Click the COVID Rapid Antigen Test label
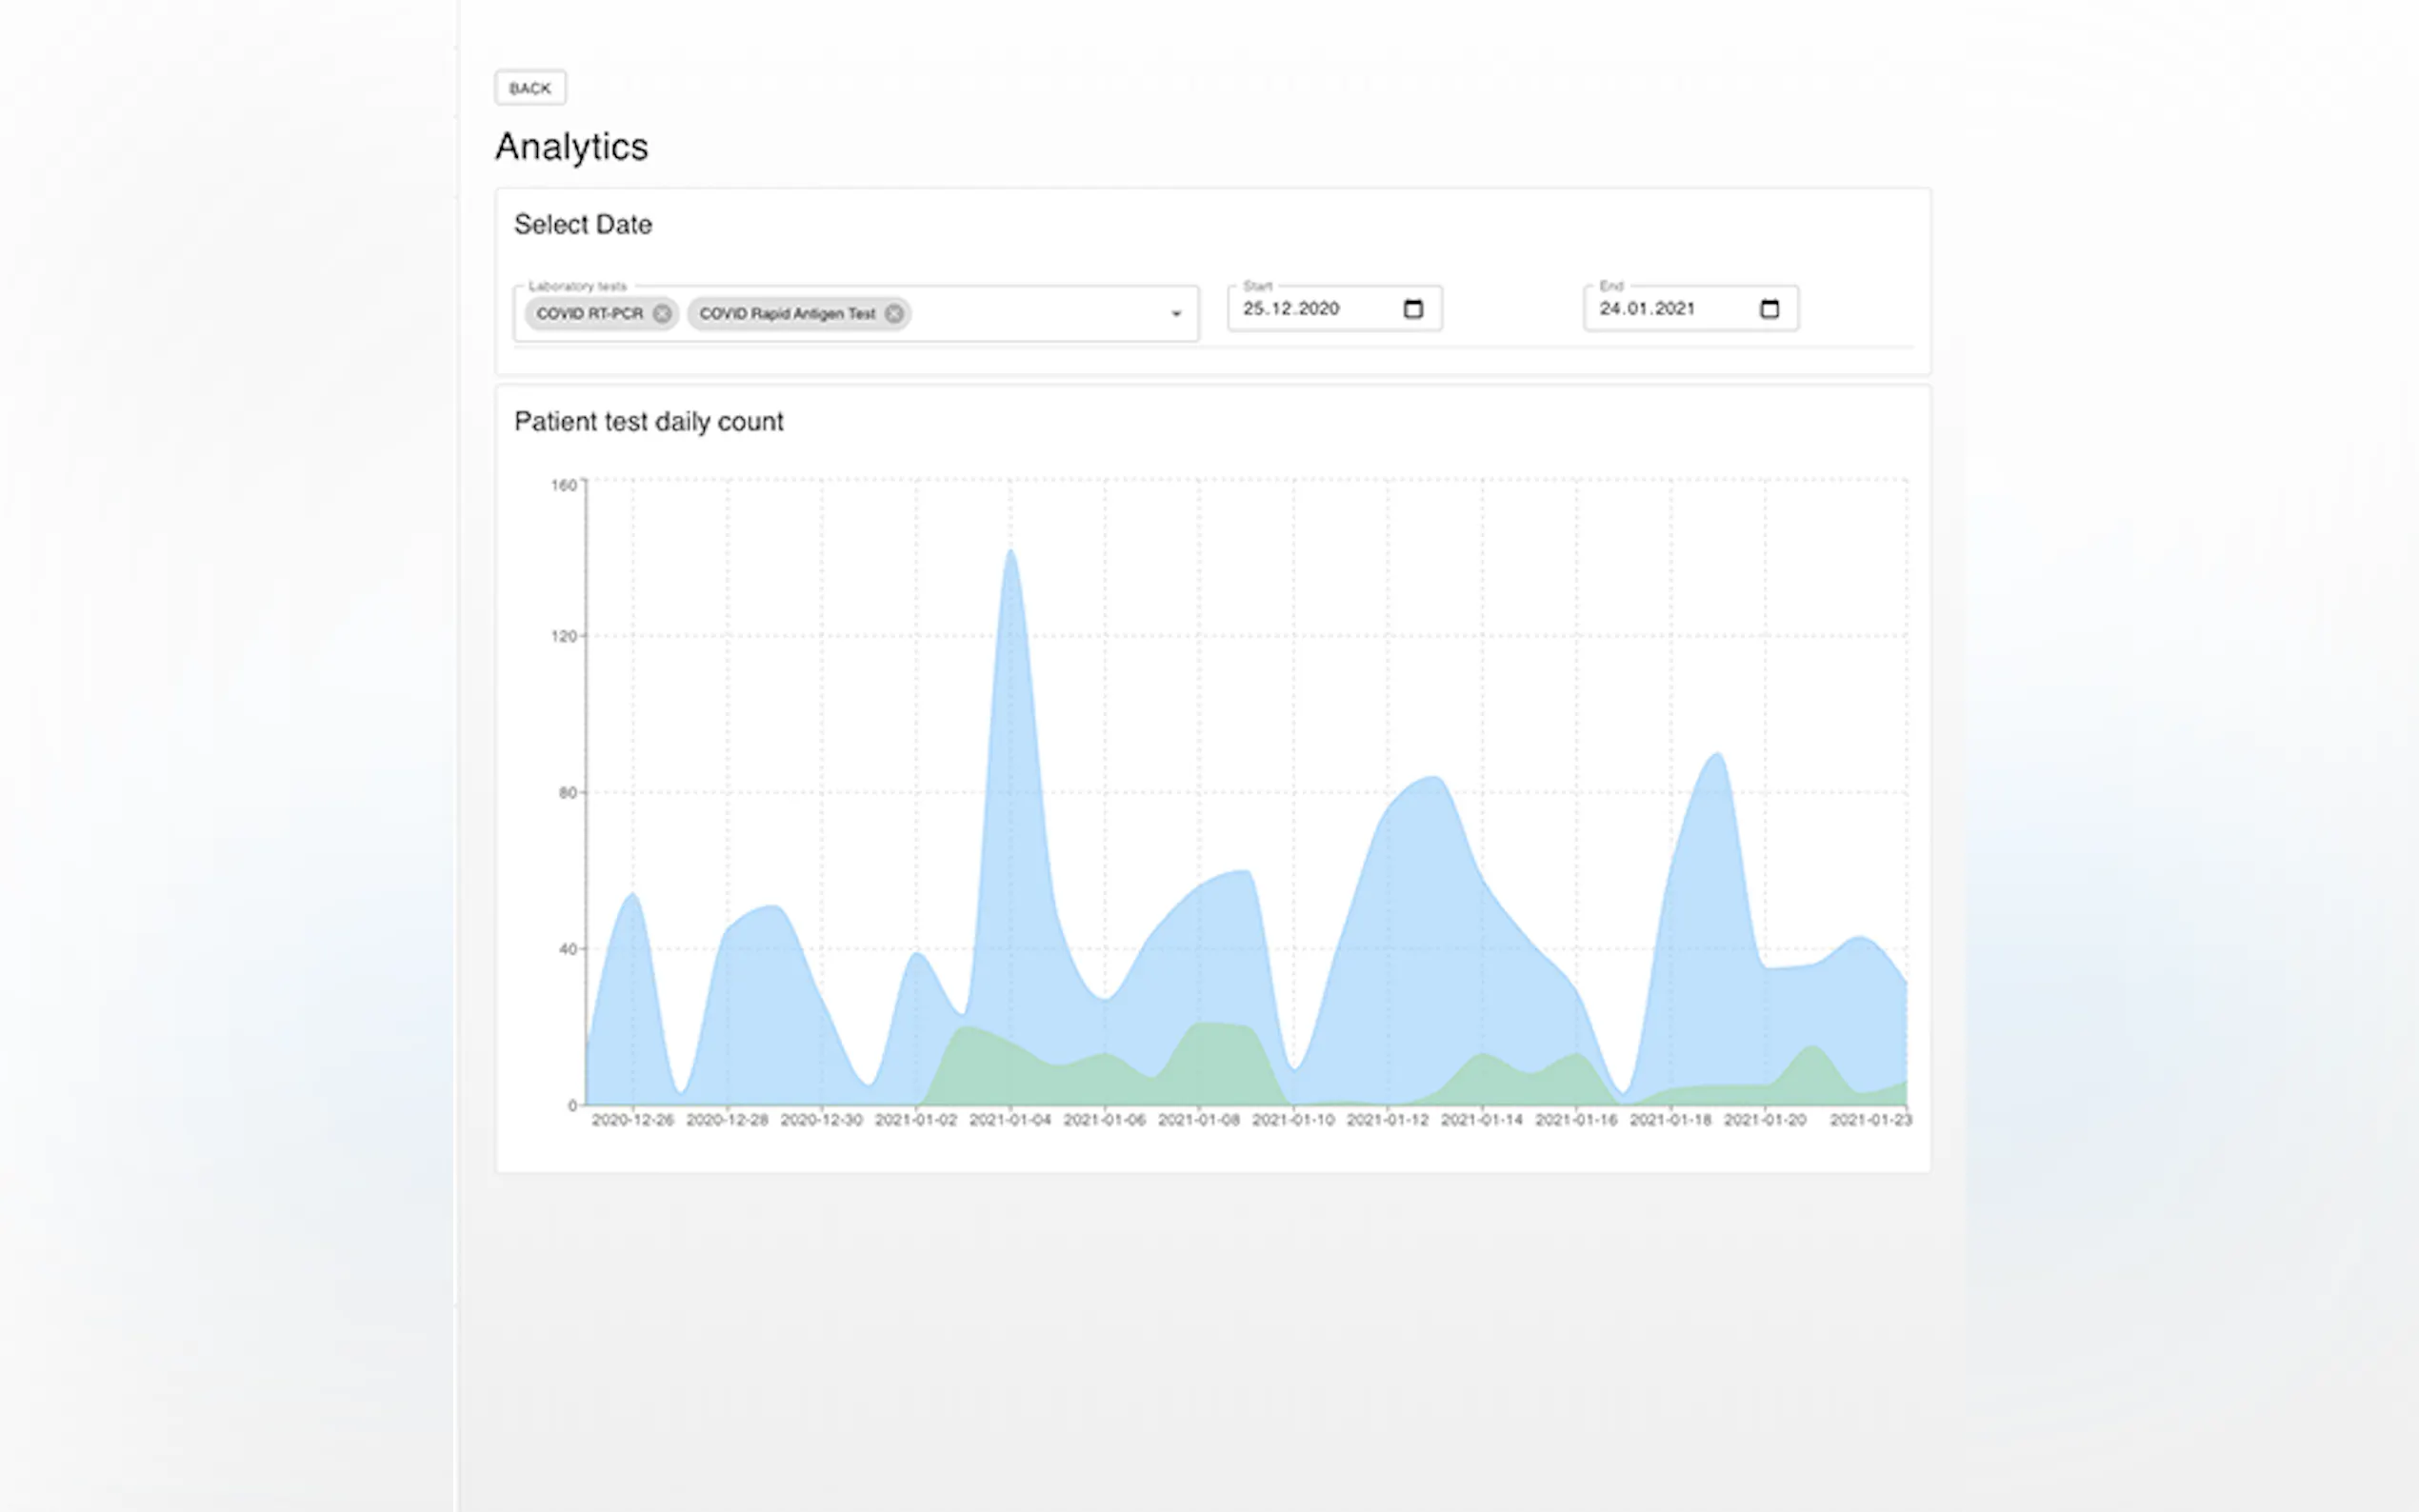Screen dimensions: 2419x1512 [786, 314]
